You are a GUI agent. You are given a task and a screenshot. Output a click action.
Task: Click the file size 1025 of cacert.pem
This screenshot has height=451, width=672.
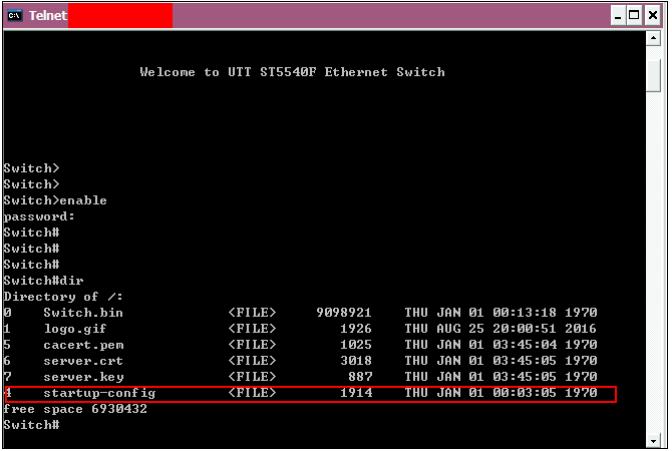(356, 345)
